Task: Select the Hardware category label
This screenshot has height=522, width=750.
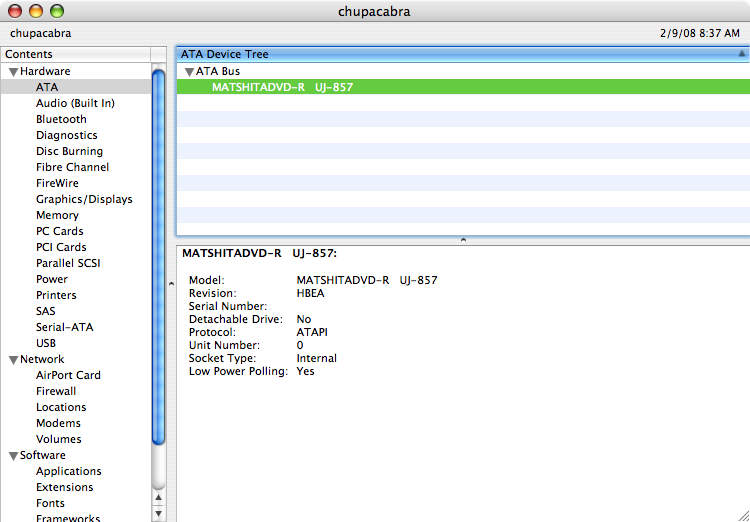Action: pos(45,71)
